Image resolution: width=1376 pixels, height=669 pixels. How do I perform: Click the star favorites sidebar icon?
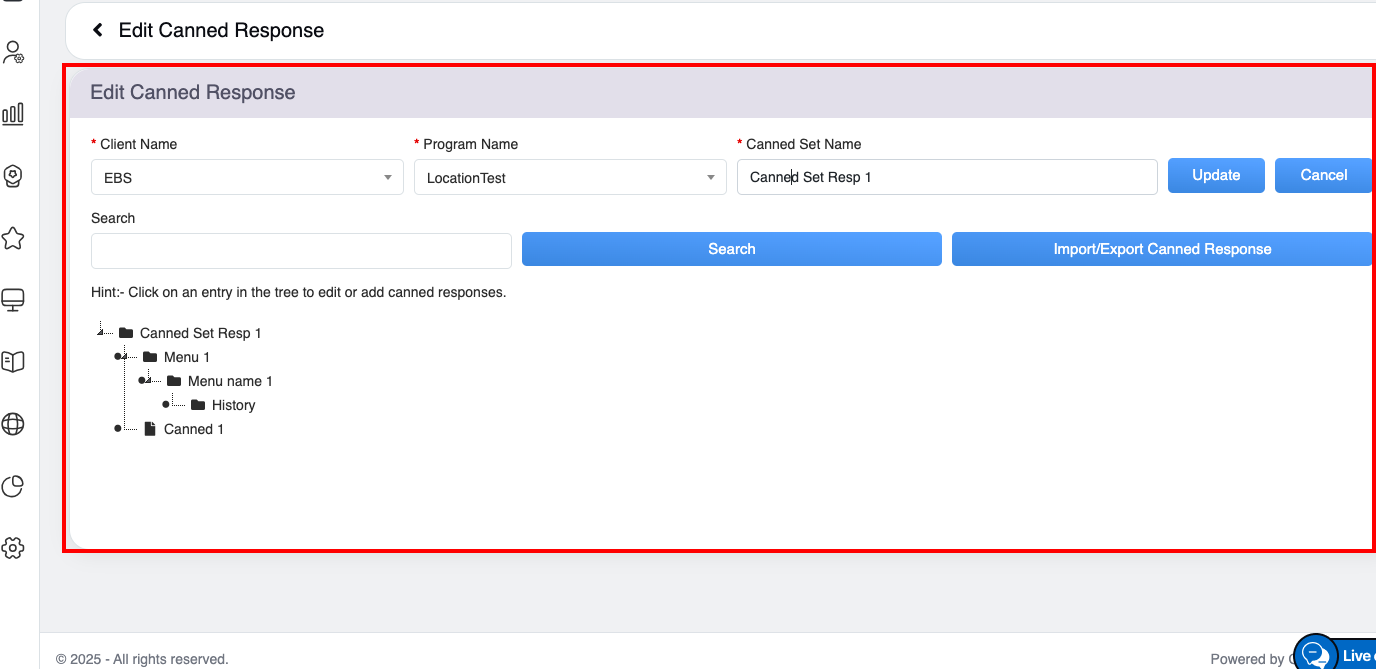pos(13,238)
